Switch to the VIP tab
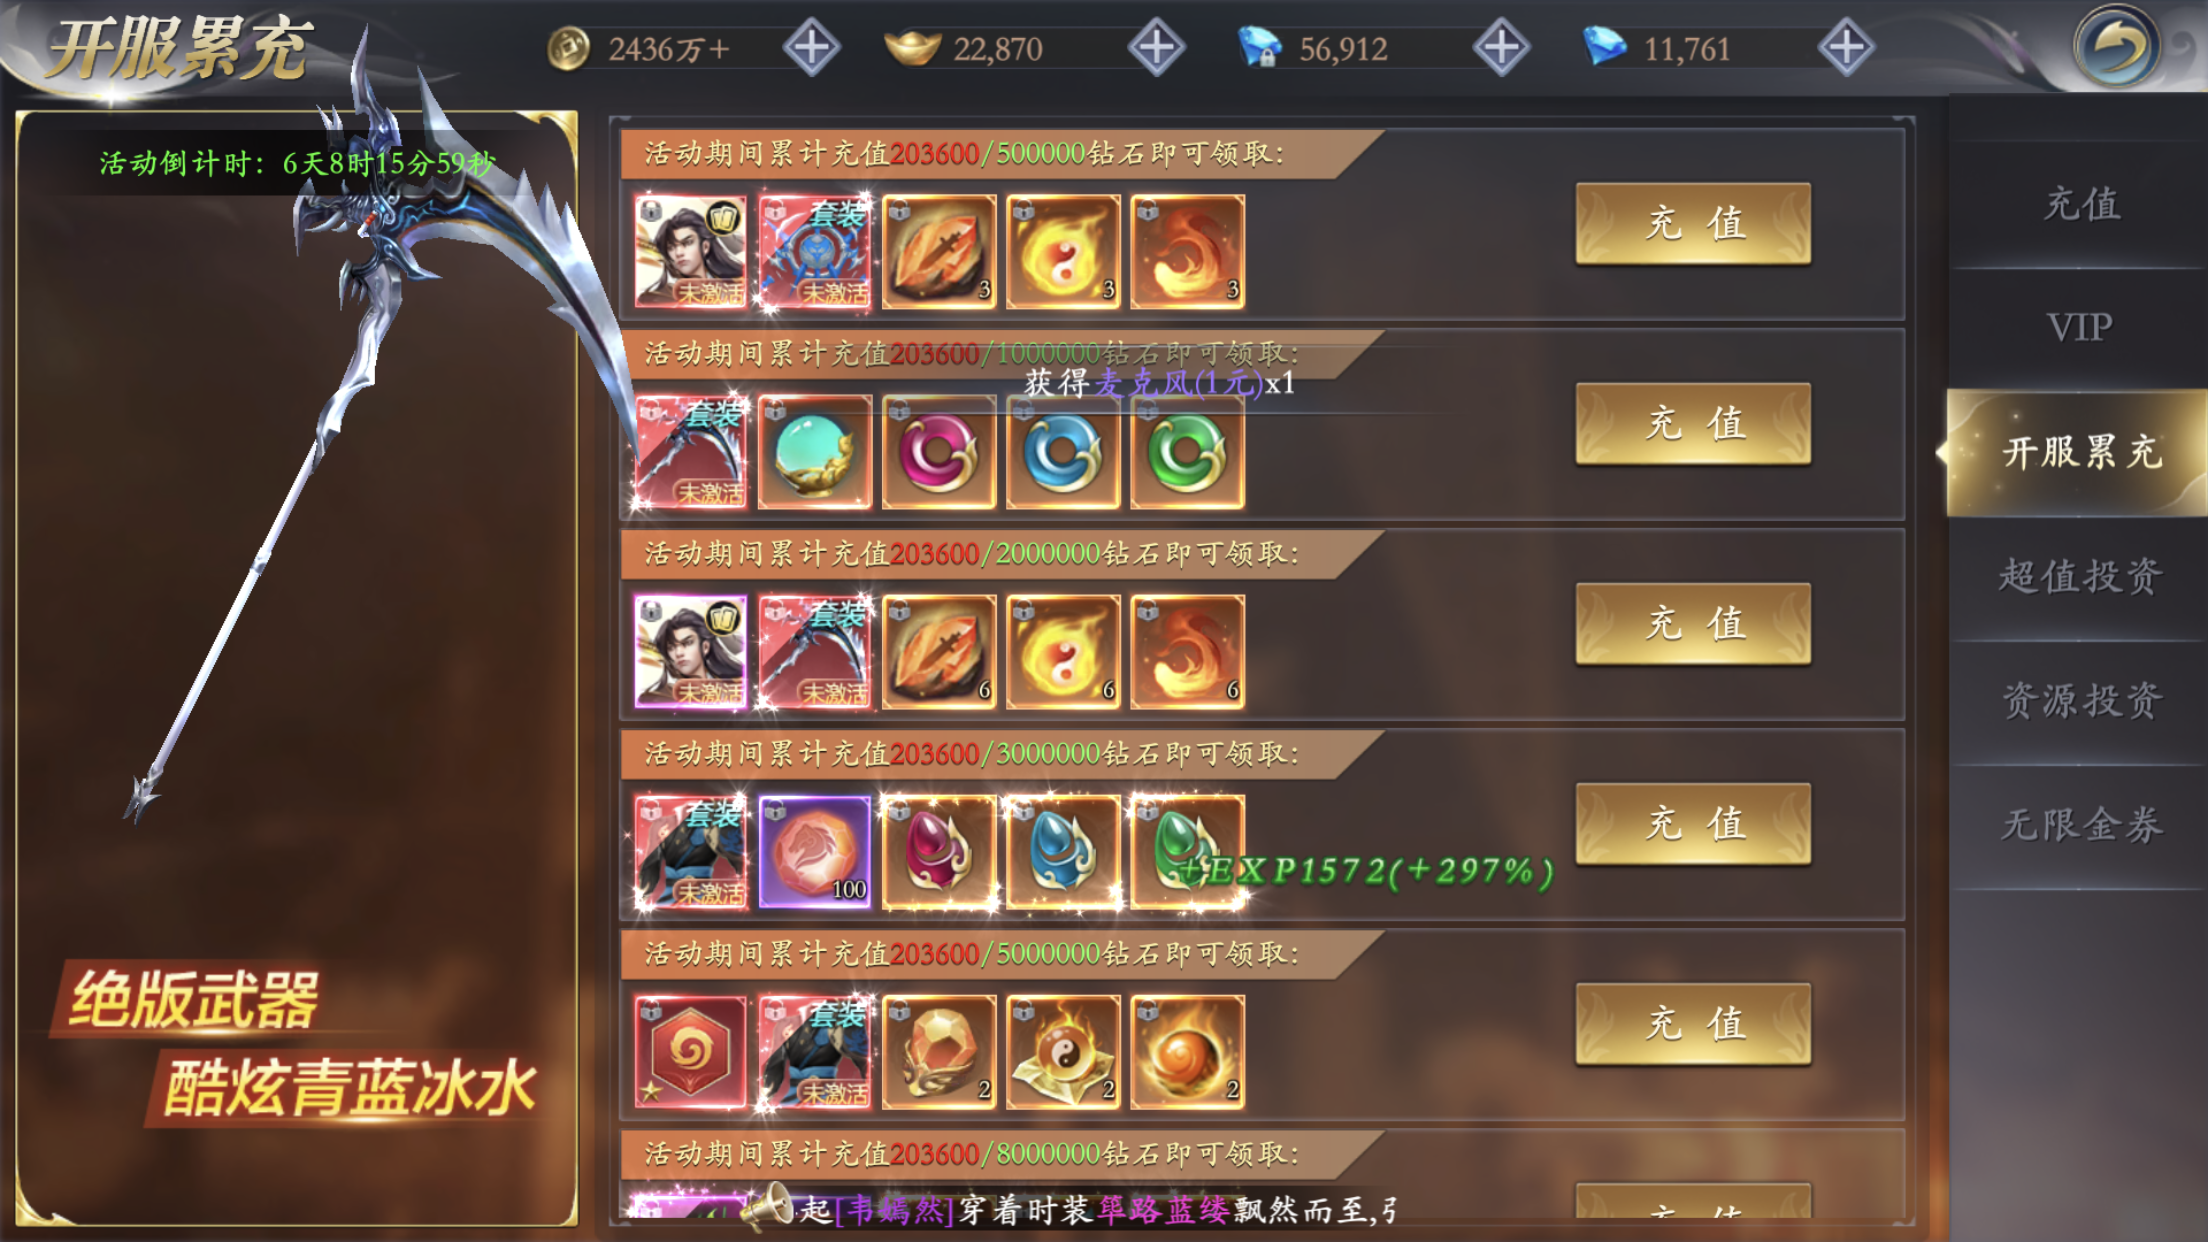 (2080, 328)
